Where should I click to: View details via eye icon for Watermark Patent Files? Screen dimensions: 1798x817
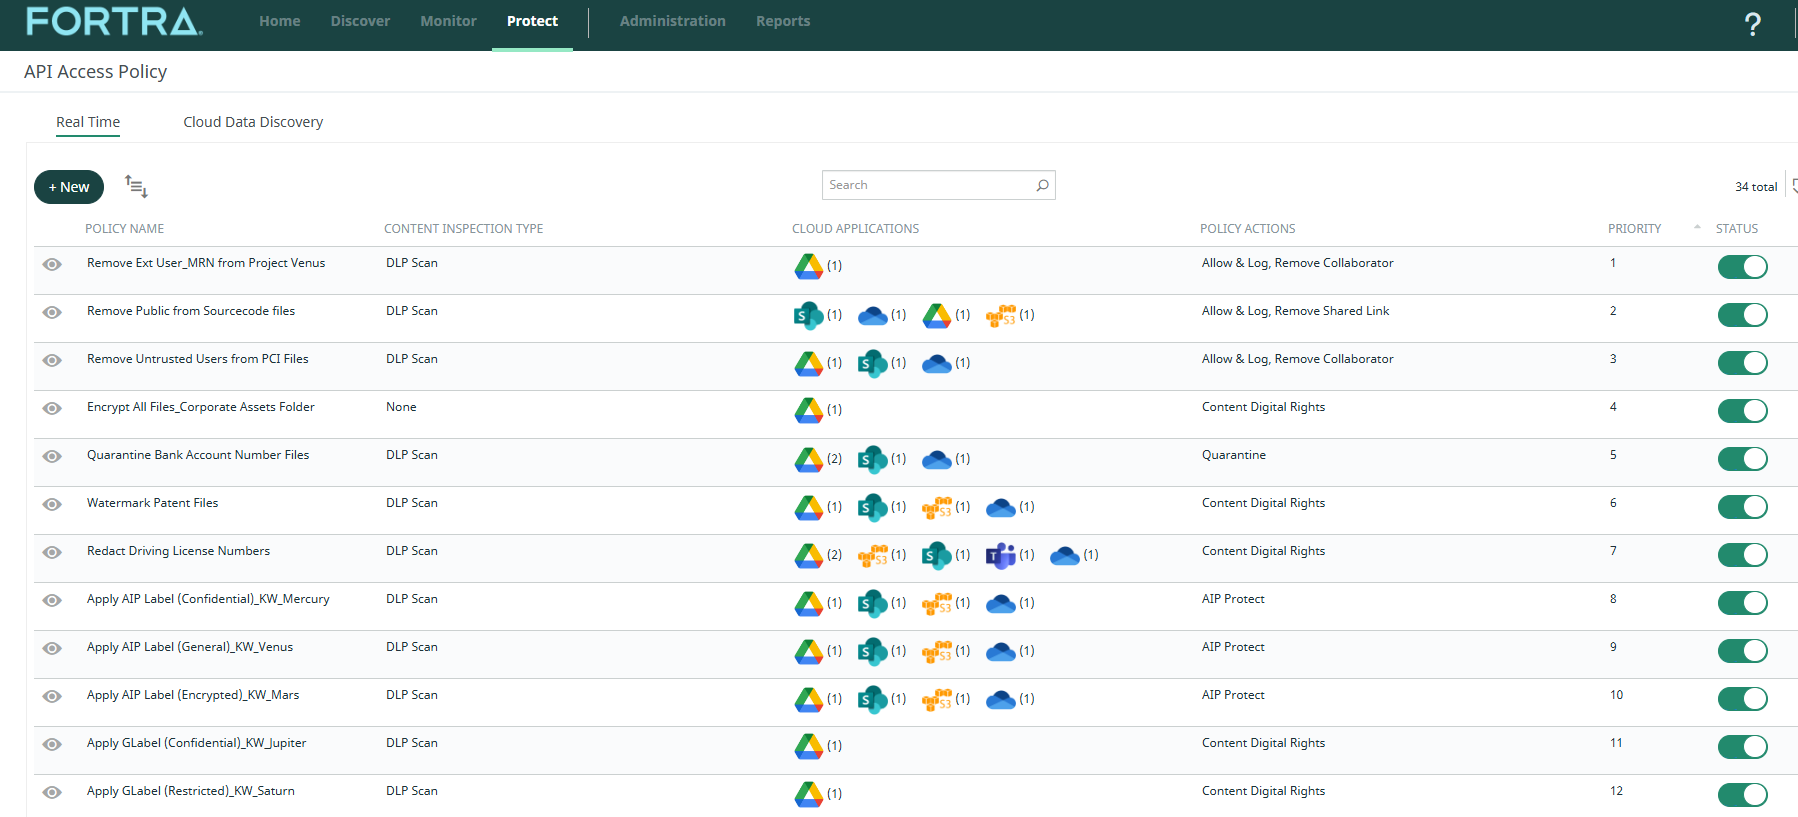click(52, 504)
